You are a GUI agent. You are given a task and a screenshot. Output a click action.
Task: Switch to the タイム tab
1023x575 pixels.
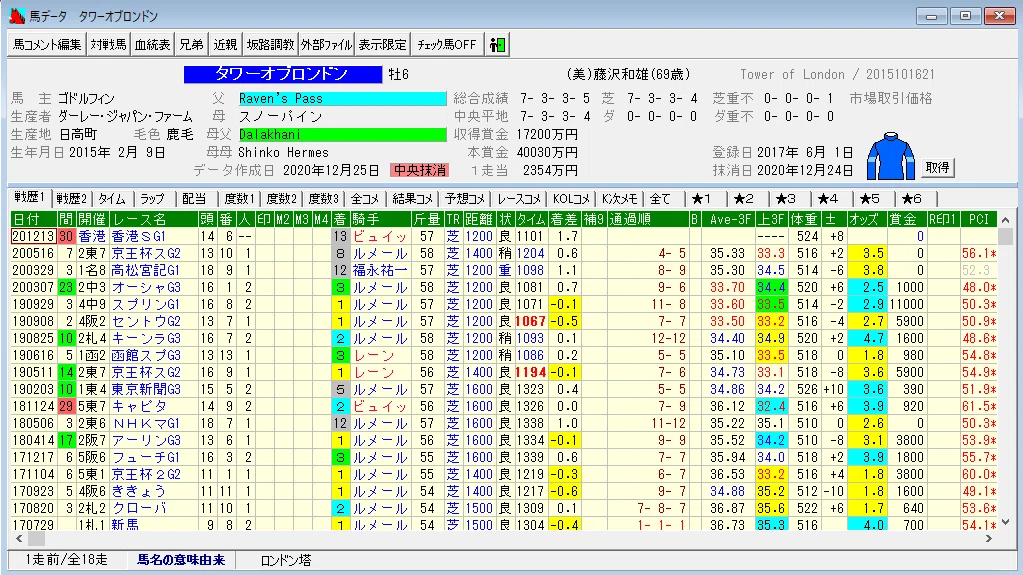pos(112,199)
